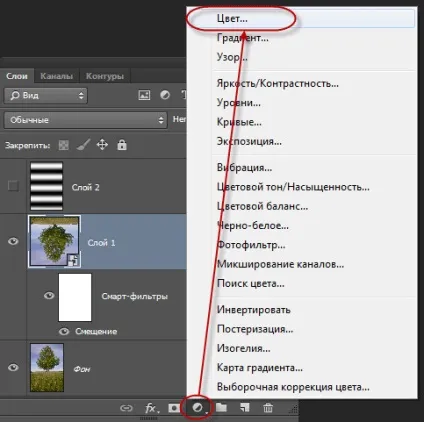This screenshot has height=422, width=424.
Task: Click the Смещение filter name
Action: point(96,331)
